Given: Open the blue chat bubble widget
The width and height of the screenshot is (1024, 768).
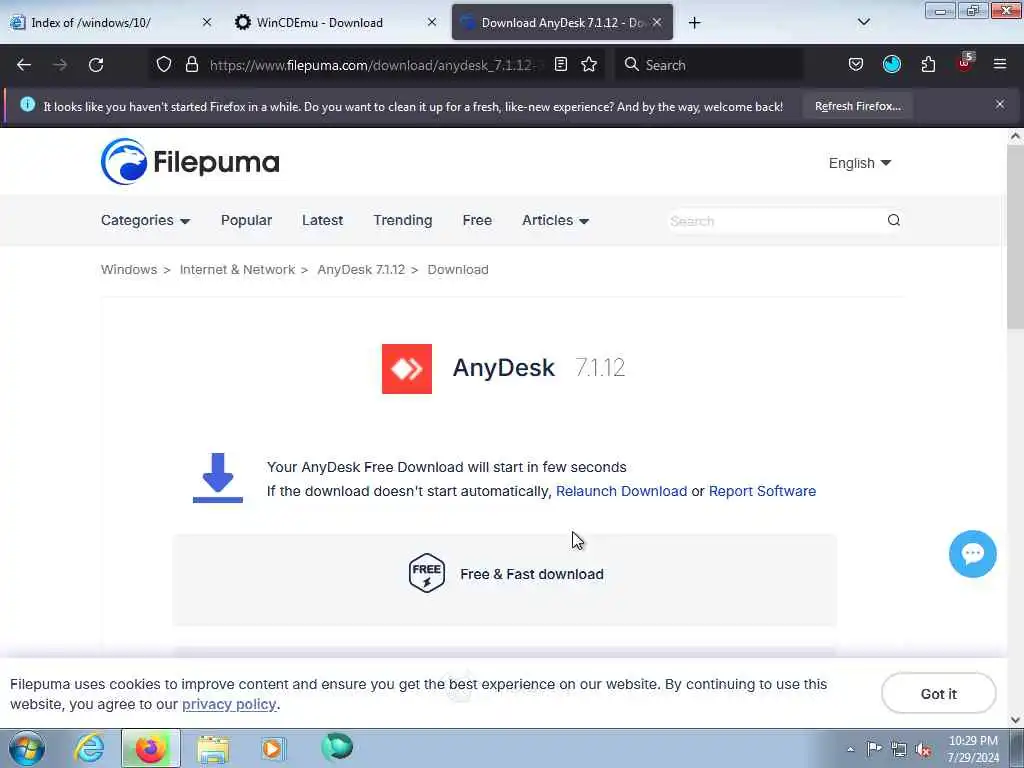Looking at the screenshot, I should coord(972,554).
